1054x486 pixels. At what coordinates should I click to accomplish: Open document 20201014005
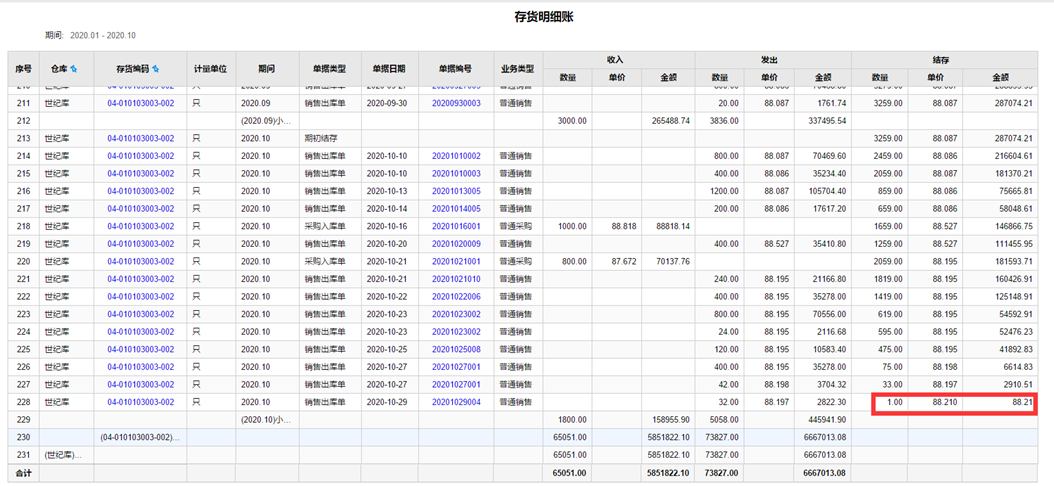pos(456,209)
